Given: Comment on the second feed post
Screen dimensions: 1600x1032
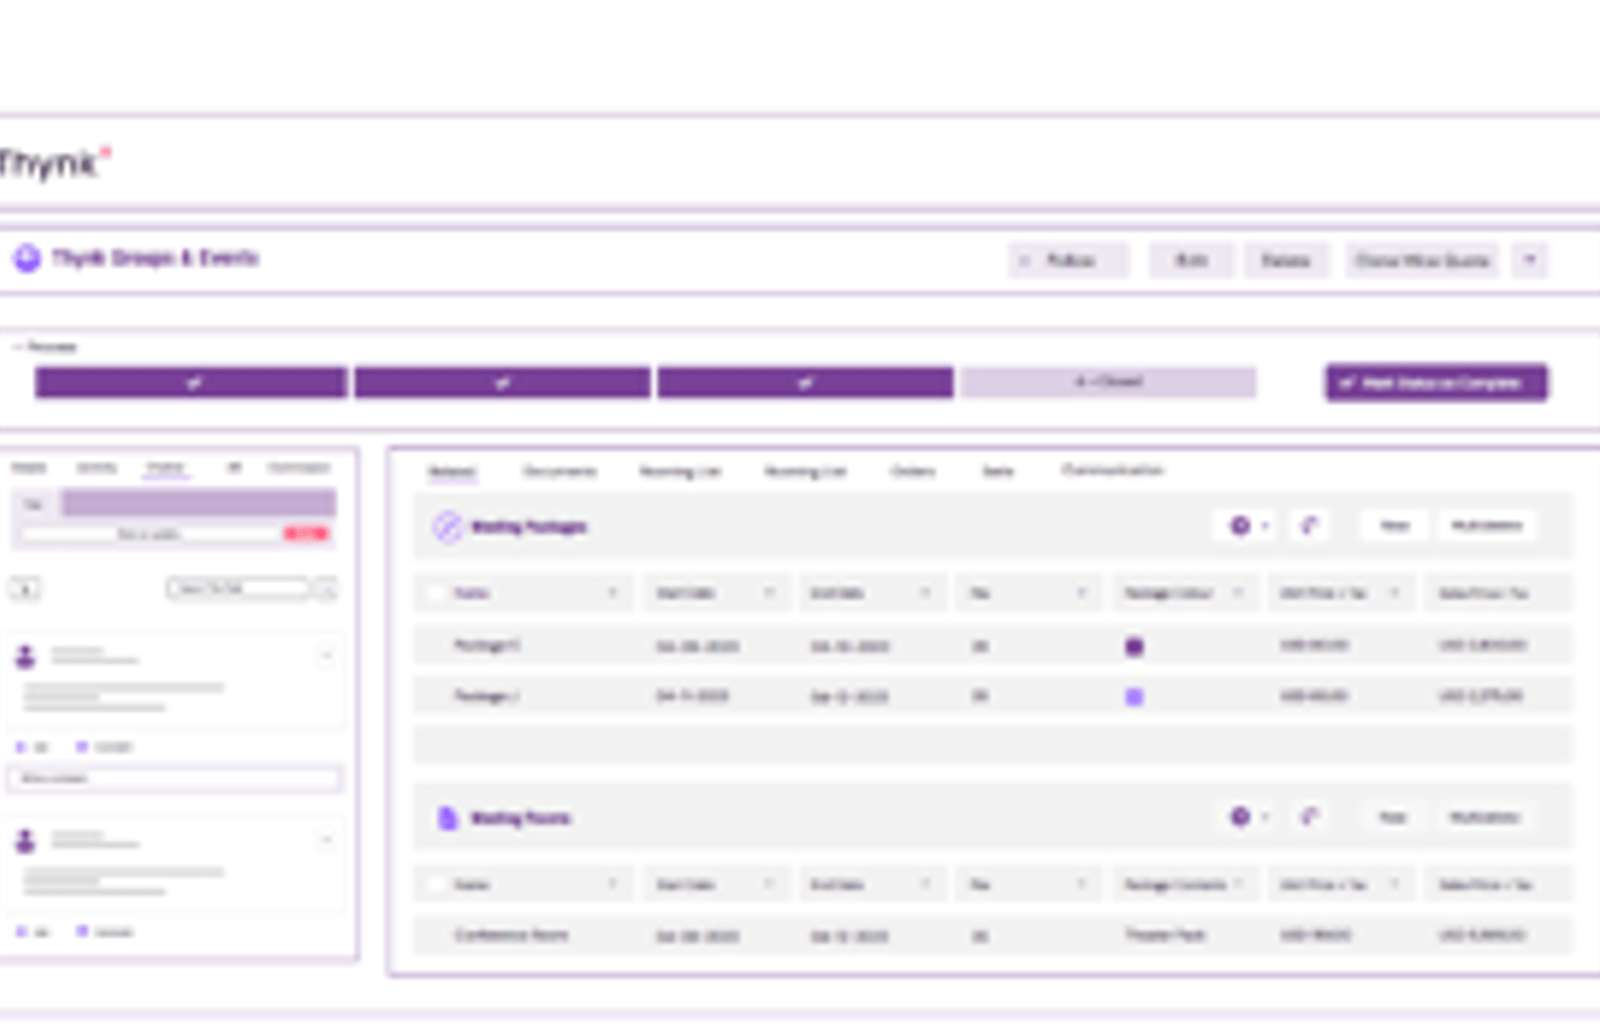Looking at the screenshot, I should click(x=105, y=932).
